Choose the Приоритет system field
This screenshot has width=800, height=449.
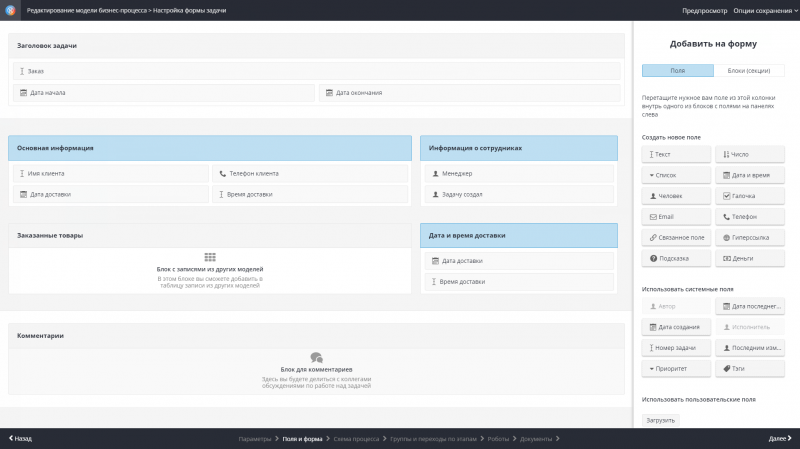(x=677, y=368)
